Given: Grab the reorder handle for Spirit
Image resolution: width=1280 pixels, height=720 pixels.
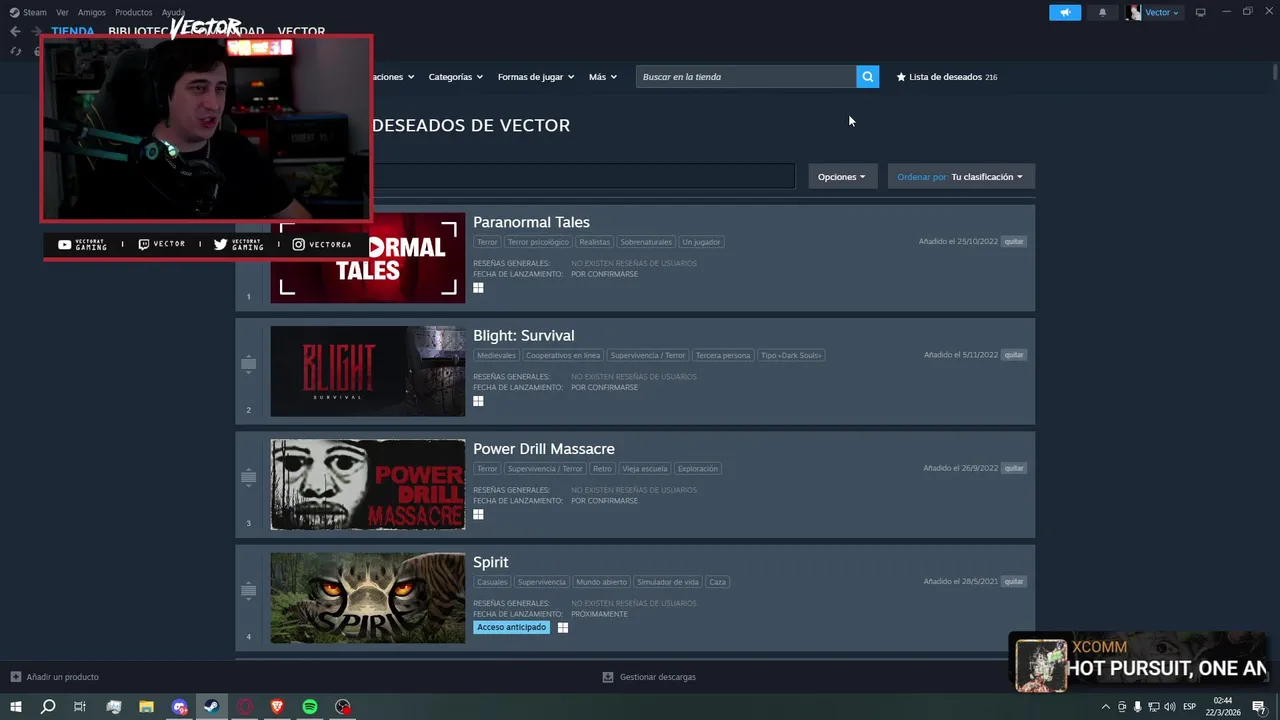Looking at the screenshot, I should click(x=248, y=590).
